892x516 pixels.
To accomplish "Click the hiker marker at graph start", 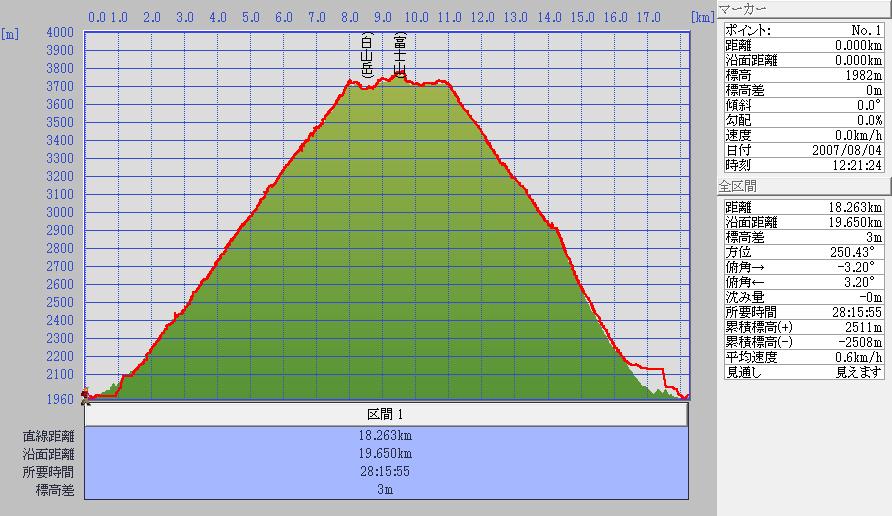I will click(86, 395).
